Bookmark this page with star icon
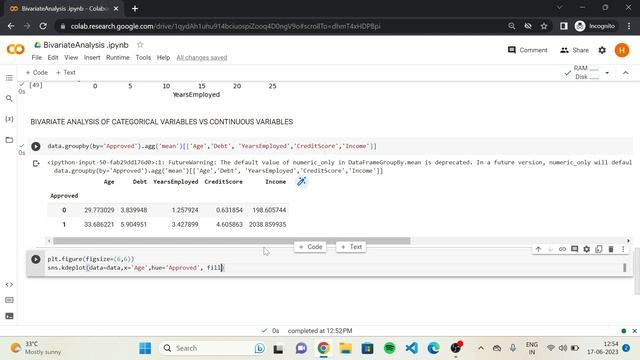The width and height of the screenshot is (640, 360). click(544, 26)
